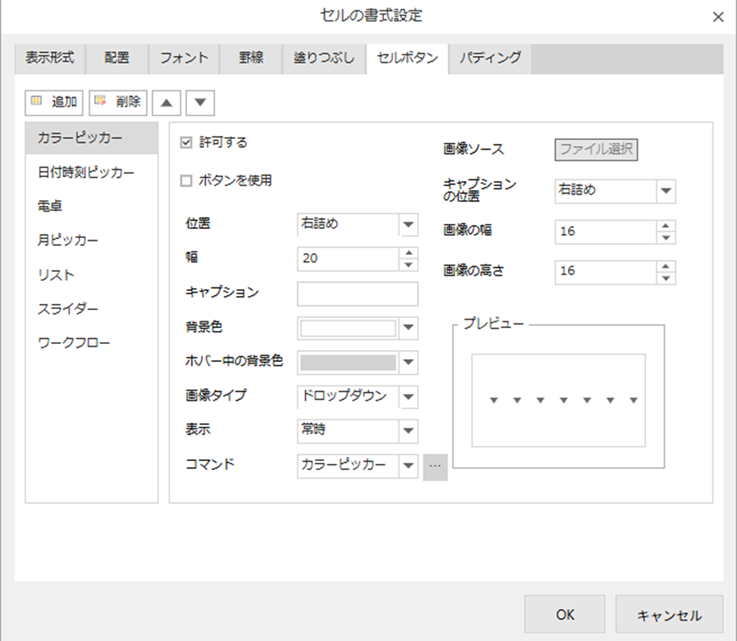Toggle the 許可する checkbox
The height and width of the screenshot is (641, 737).
[x=185, y=143]
